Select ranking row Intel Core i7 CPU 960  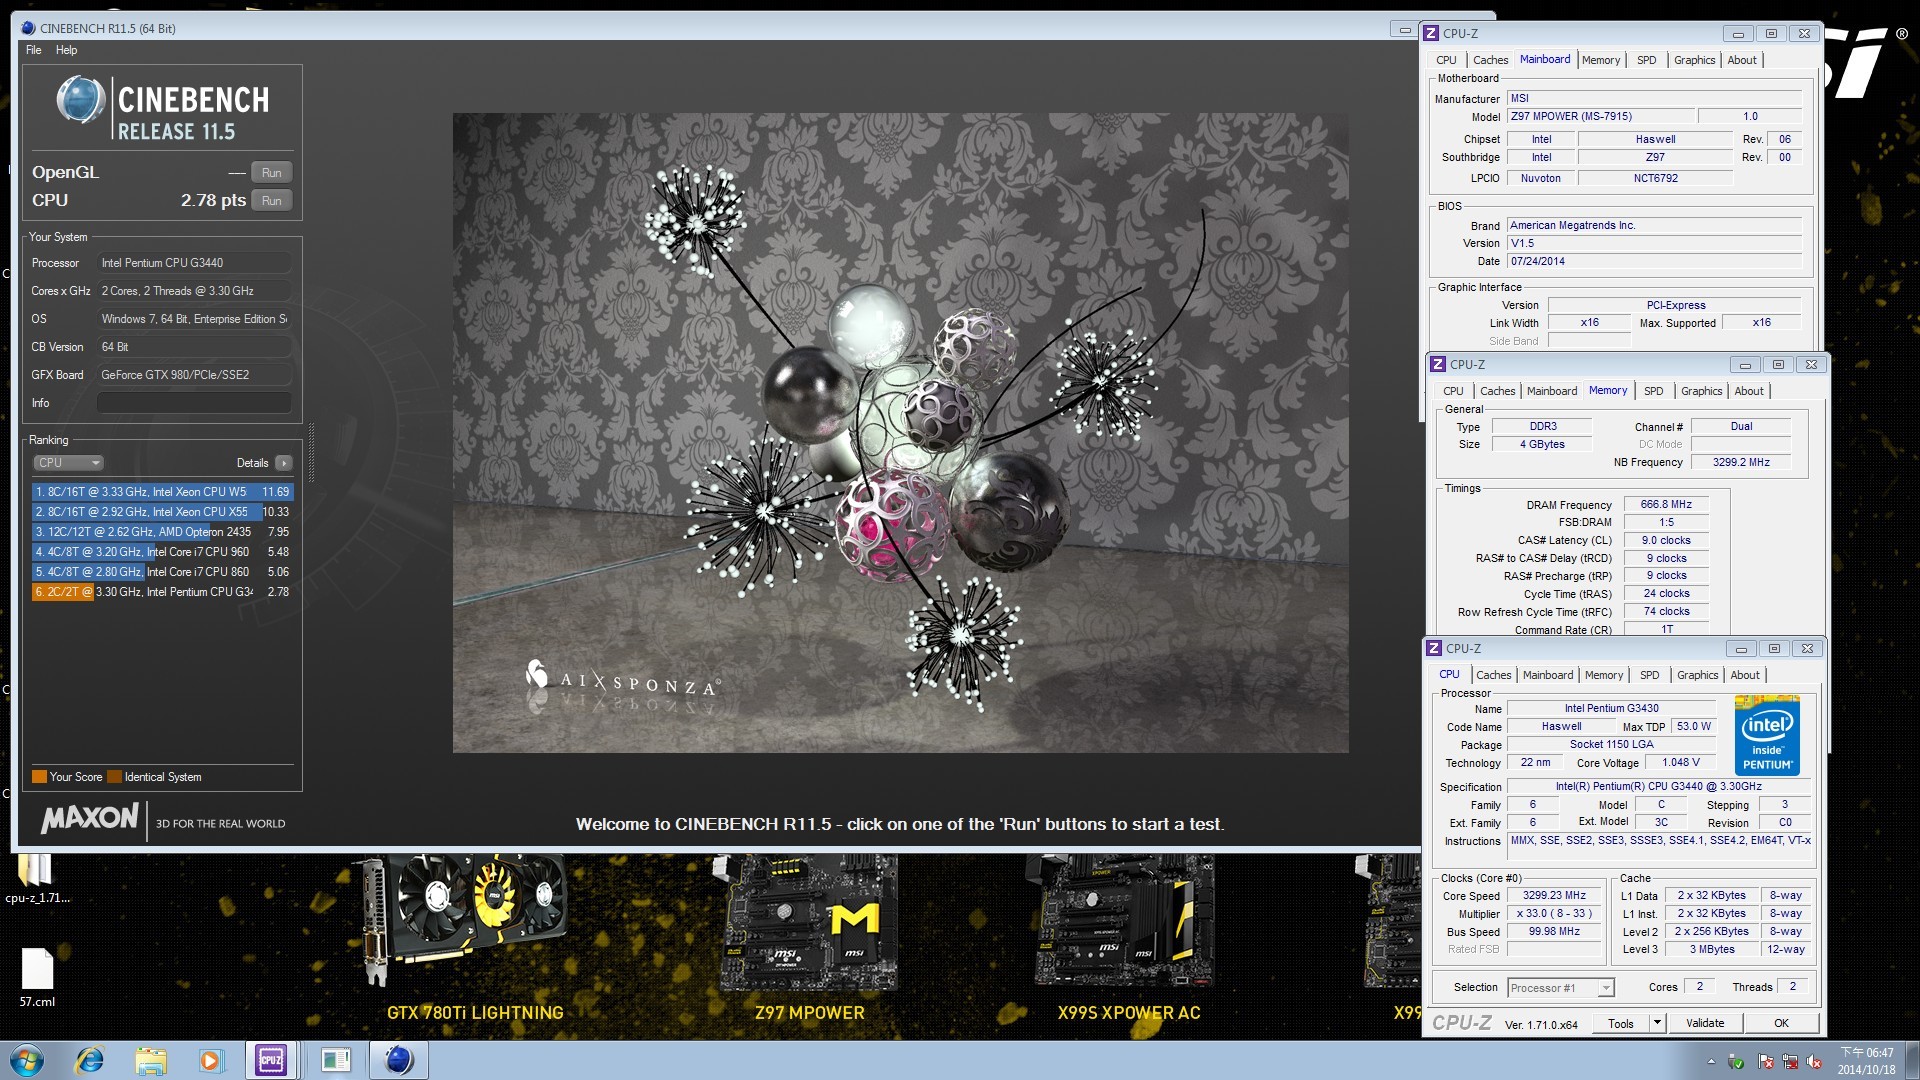(163, 552)
